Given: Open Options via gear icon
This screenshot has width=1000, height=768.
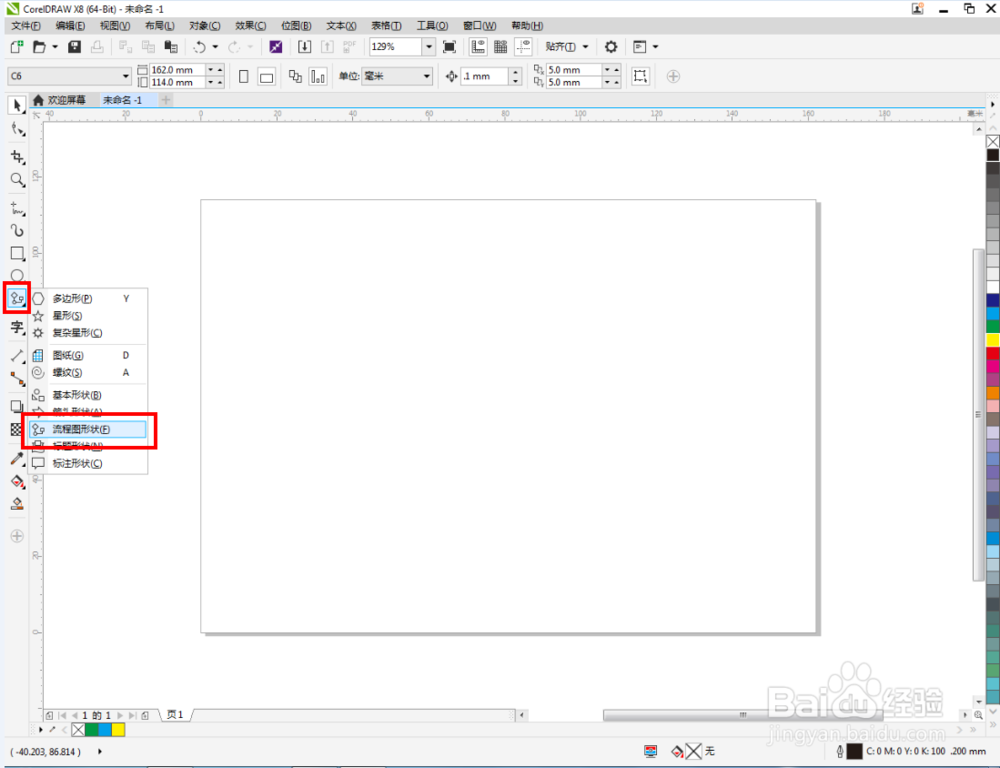Looking at the screenshot, I should (x=611, y=47).
